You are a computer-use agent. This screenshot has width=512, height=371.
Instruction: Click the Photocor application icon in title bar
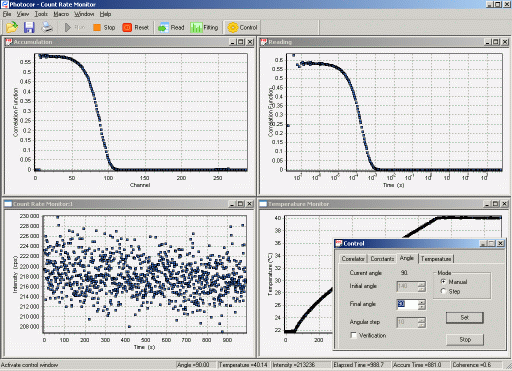[x=4, y=4]
